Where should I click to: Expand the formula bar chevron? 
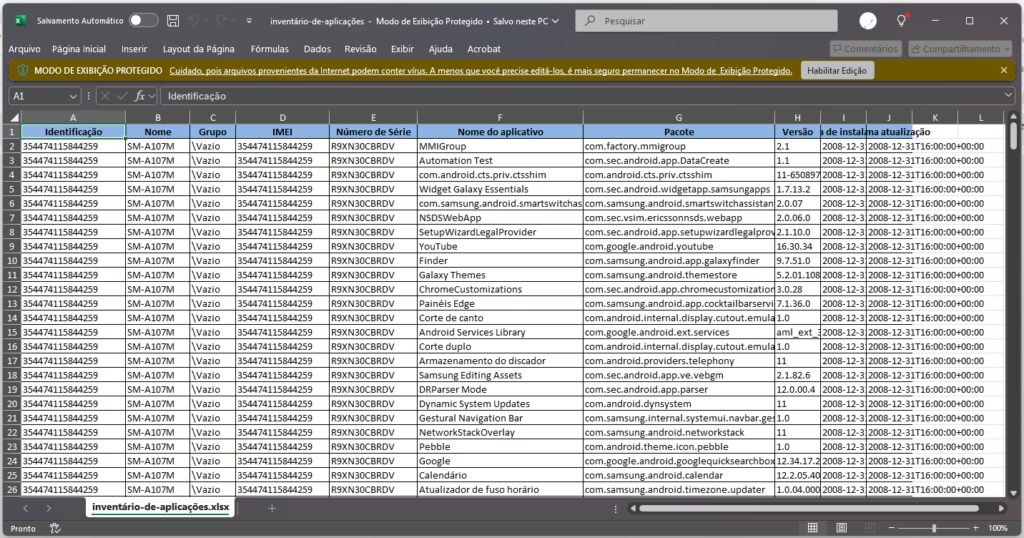(x=1008, y=95)
